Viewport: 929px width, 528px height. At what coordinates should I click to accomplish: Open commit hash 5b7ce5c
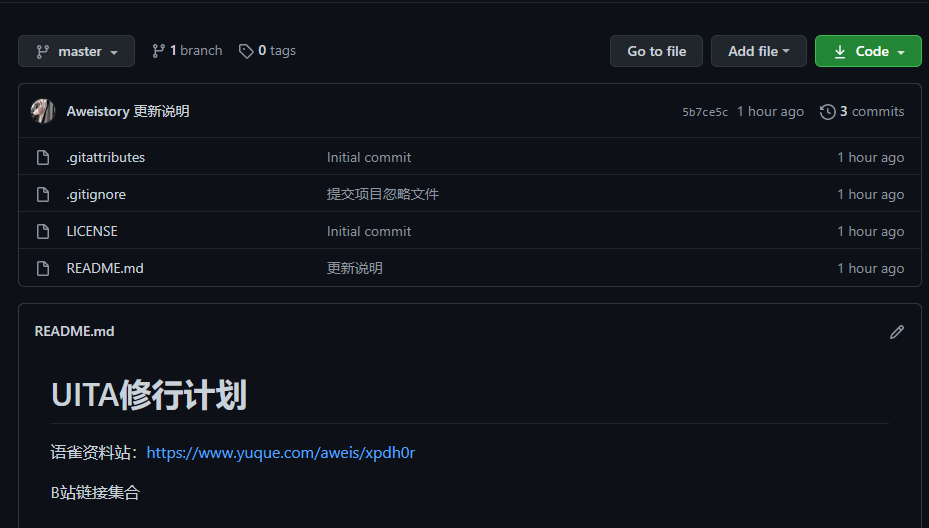[705, 112]
